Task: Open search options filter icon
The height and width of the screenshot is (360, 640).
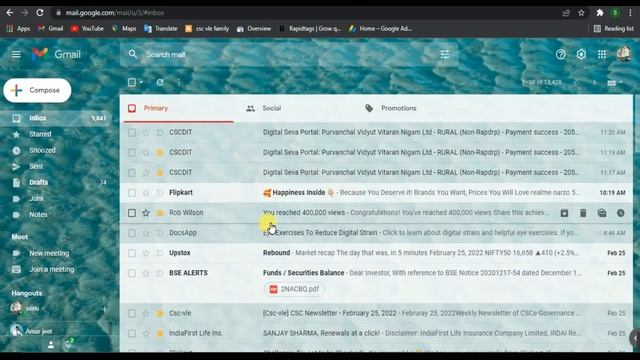Action: click(444, 54)
